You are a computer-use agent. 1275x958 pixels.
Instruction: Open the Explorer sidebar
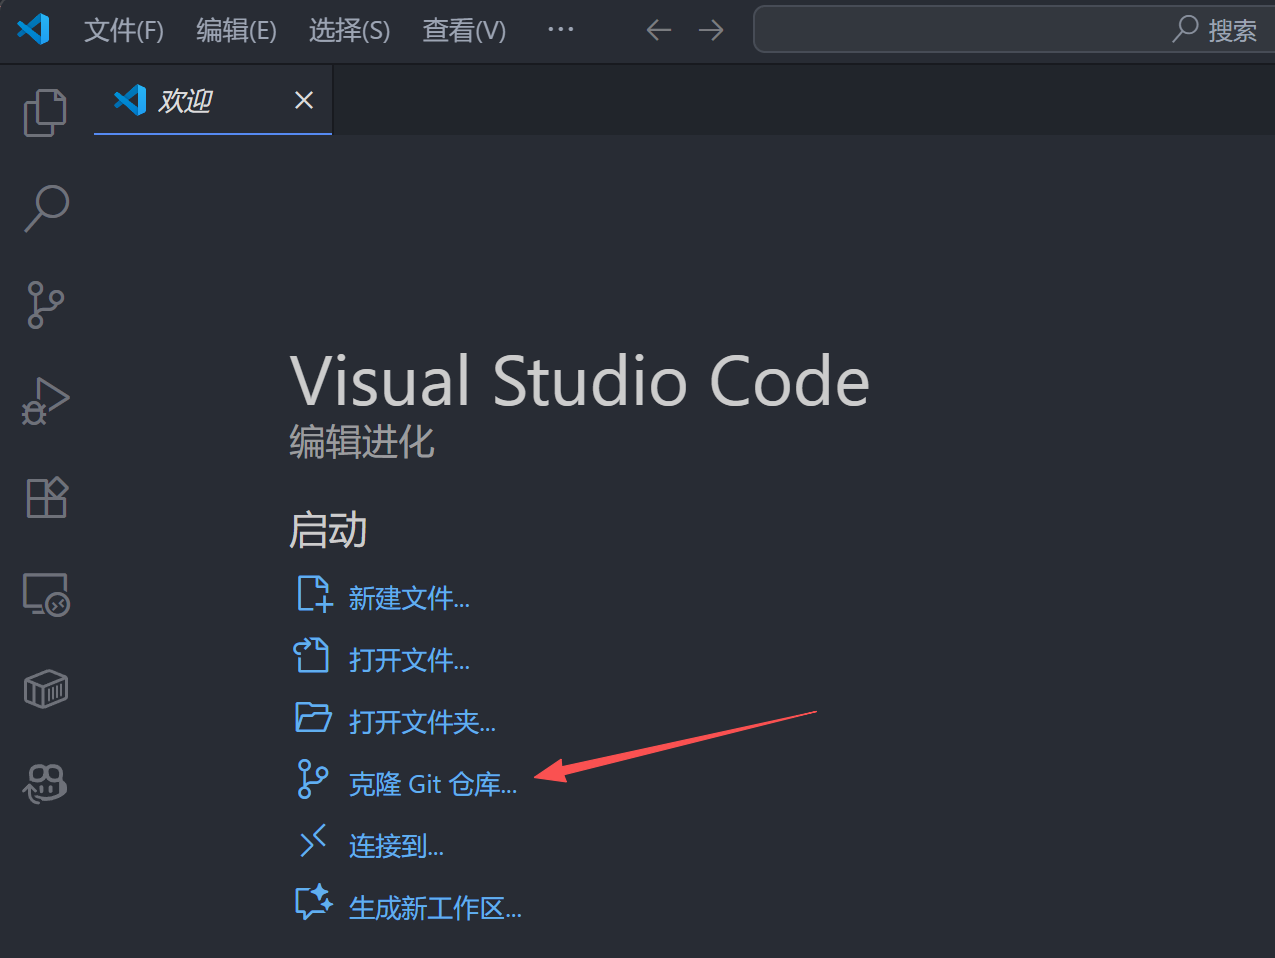(x=45, y=112)
